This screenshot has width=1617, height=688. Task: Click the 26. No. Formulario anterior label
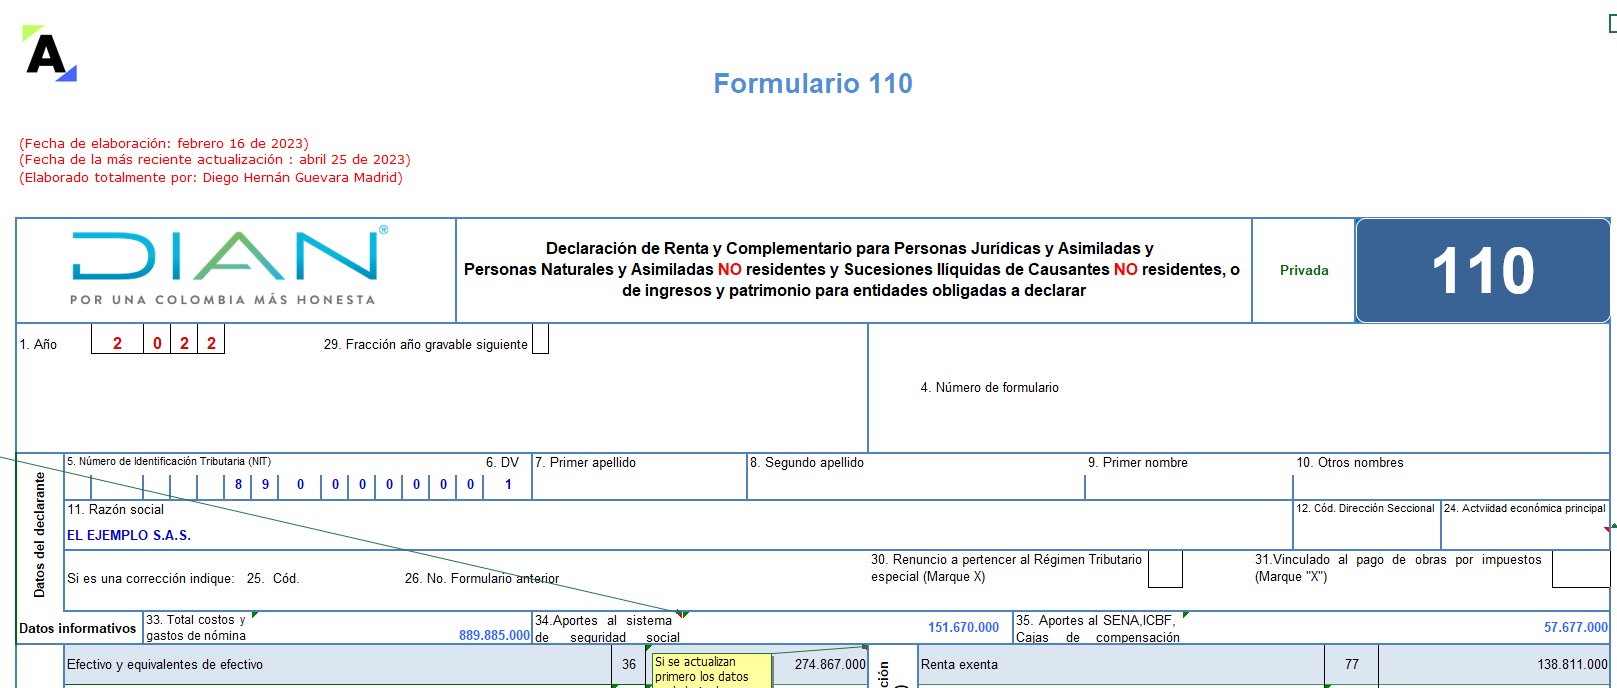tap(482, 578)
